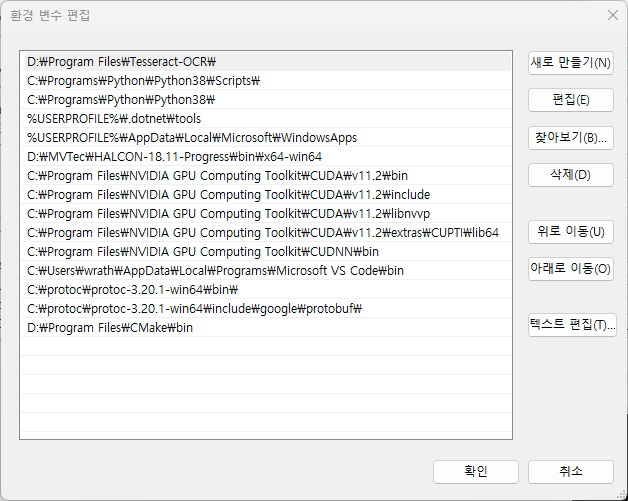
Task: Select the D:\Program Files\CMake\bin entry
Action: click(268, 328)
